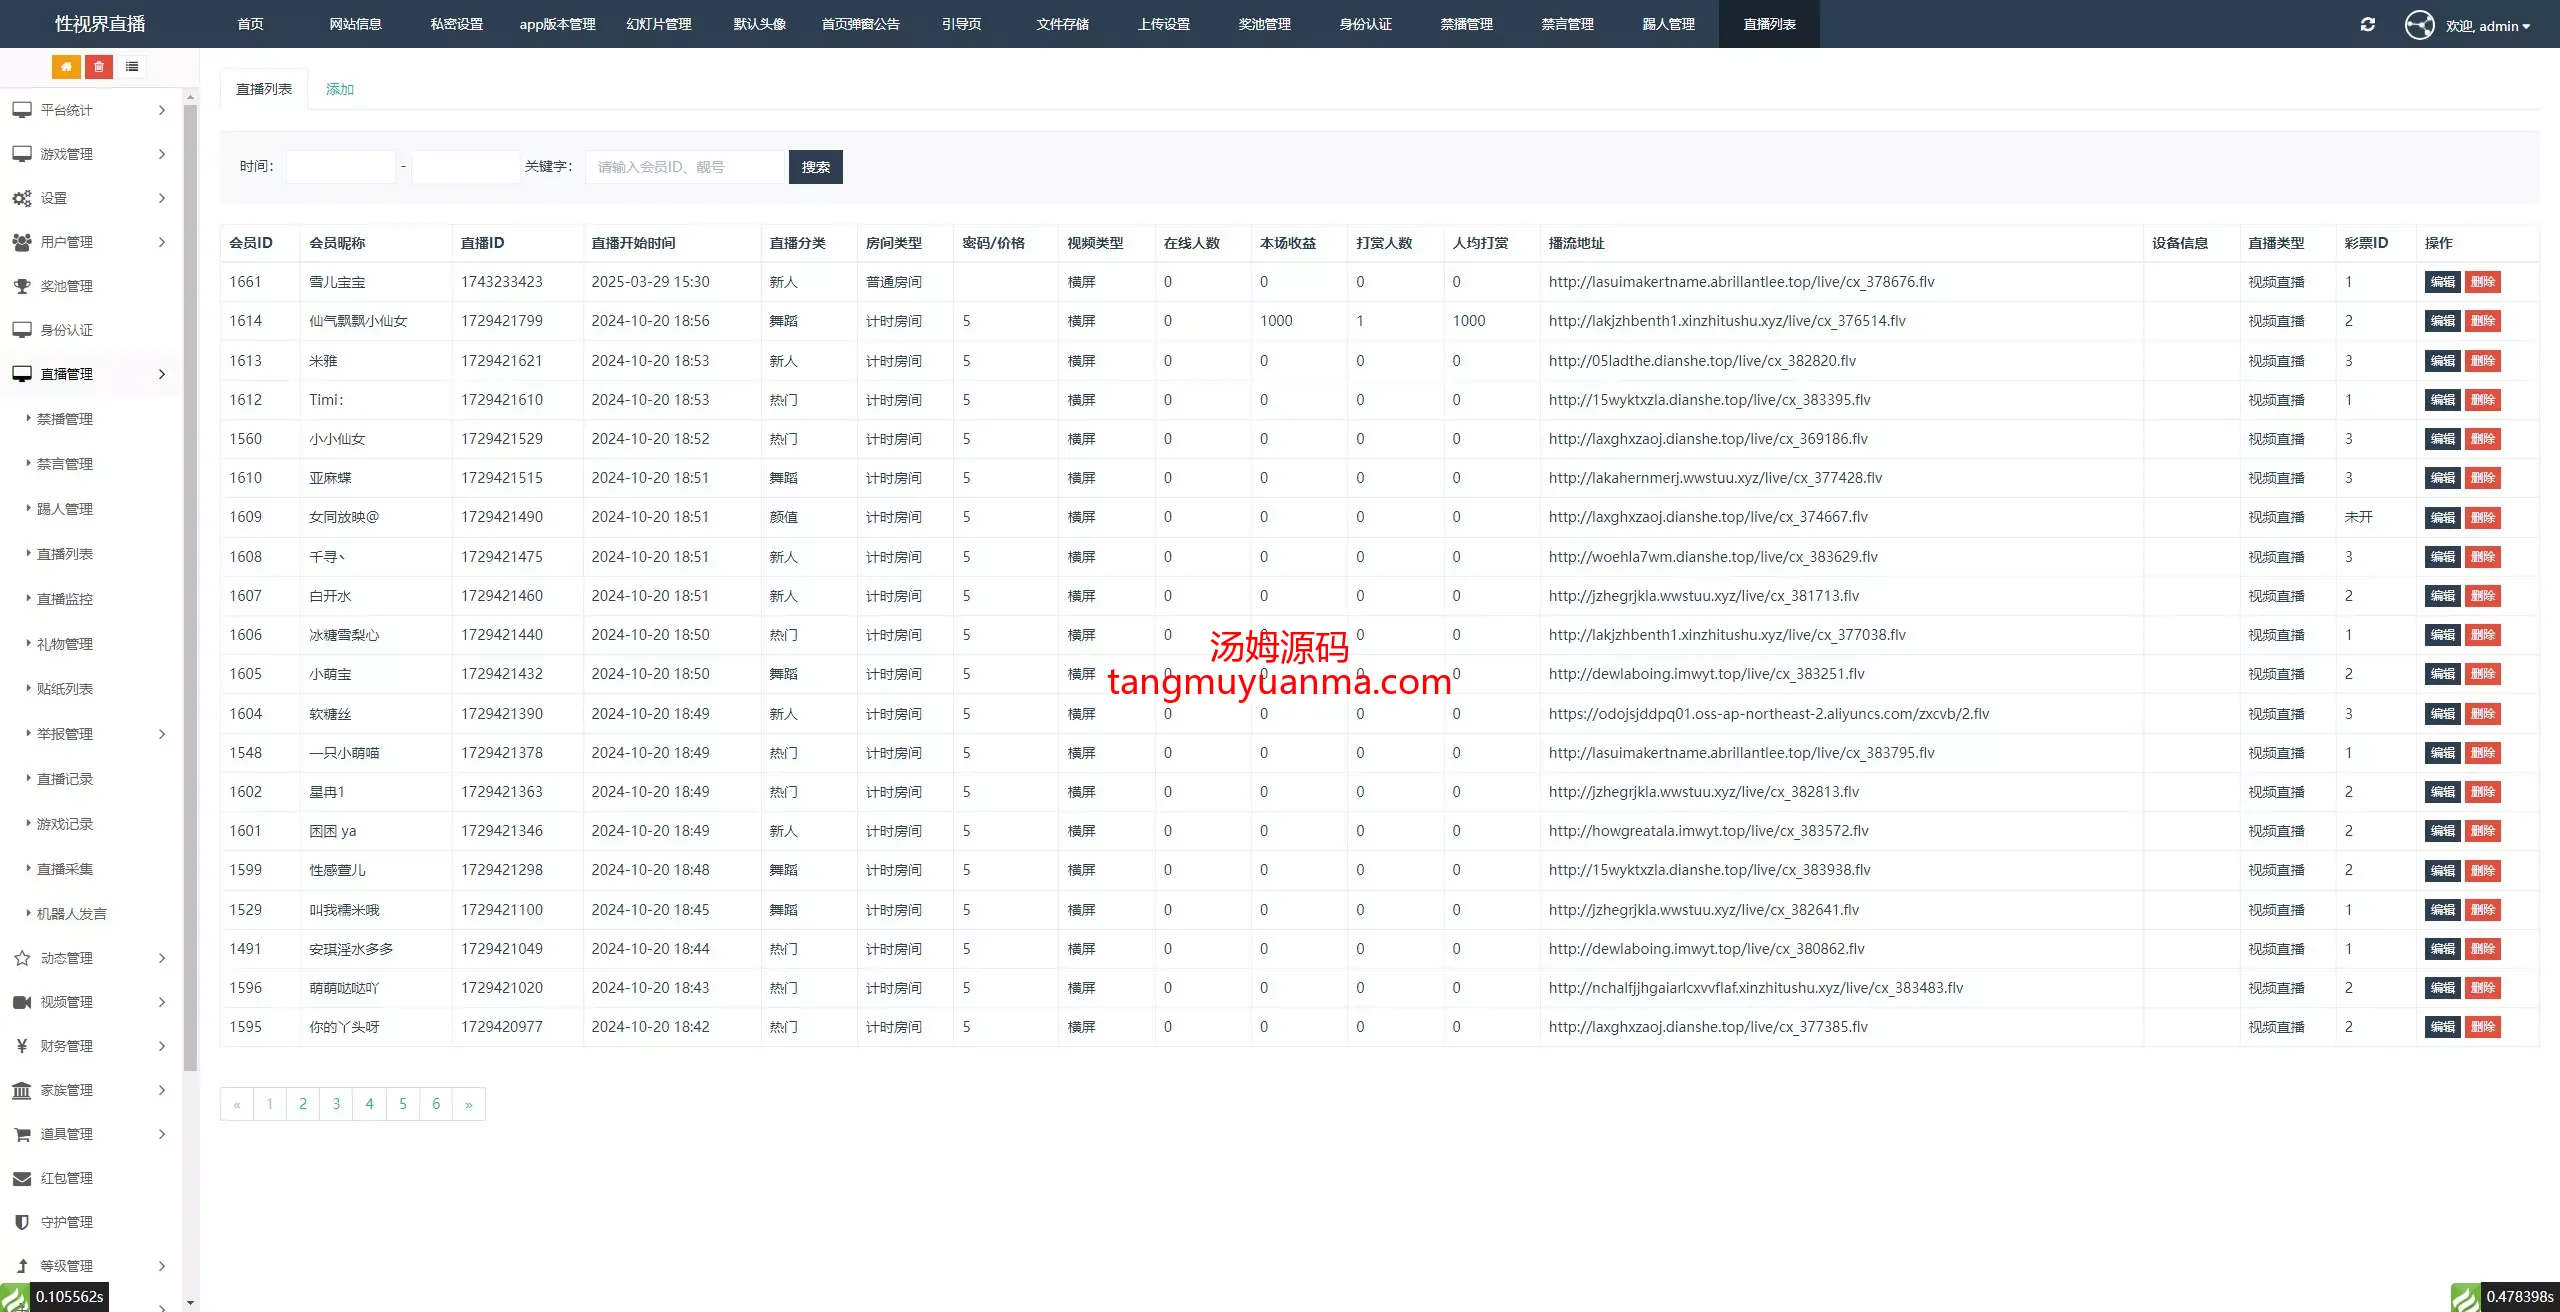Click the orange home icon button
Viewport: 2560px width, 1312px height.
66,67
